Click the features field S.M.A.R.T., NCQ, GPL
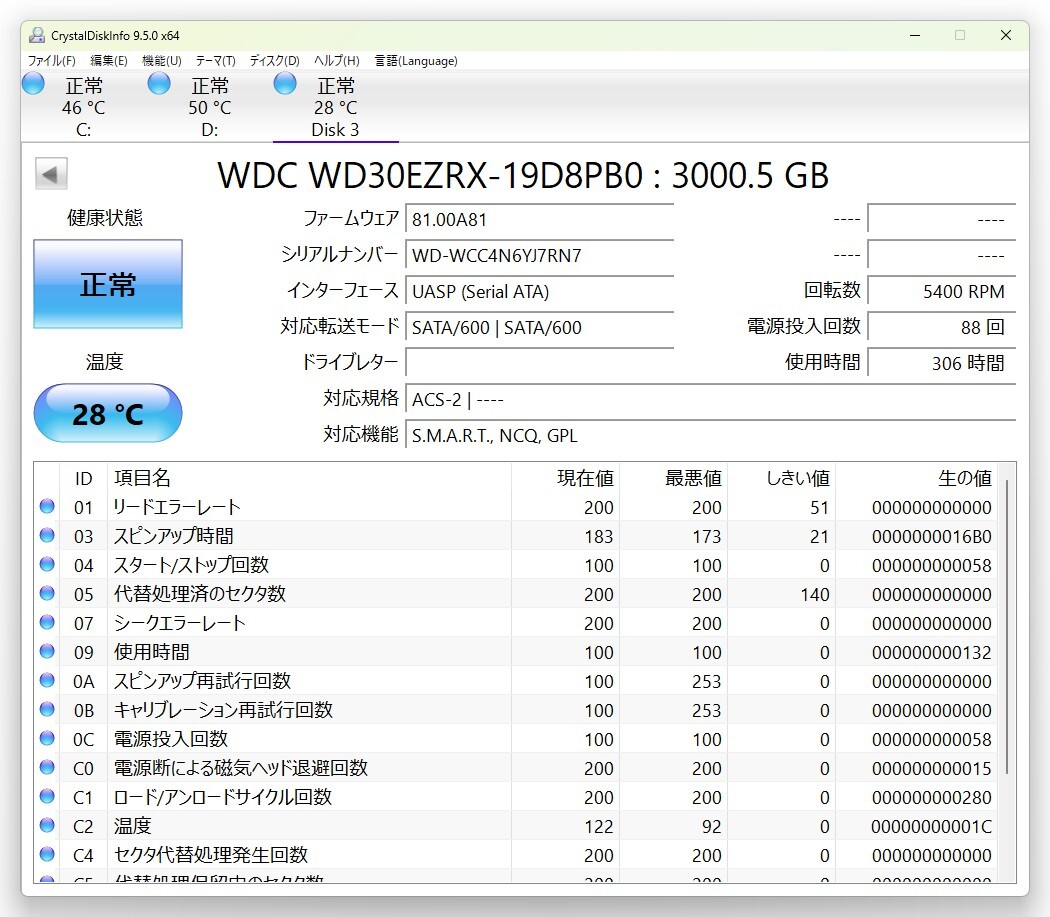Viewport: 1050px width, 917px height. pos(710,435)
